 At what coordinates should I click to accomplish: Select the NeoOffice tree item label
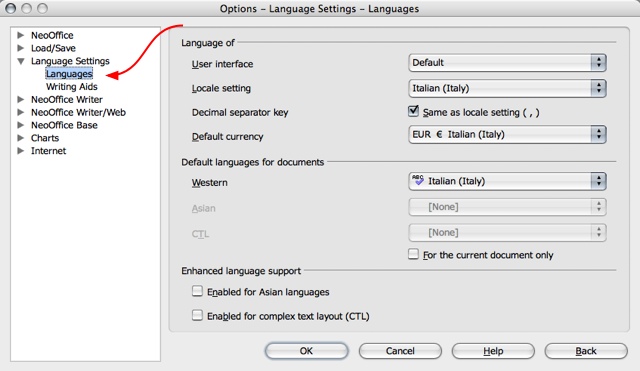(52, 36)
